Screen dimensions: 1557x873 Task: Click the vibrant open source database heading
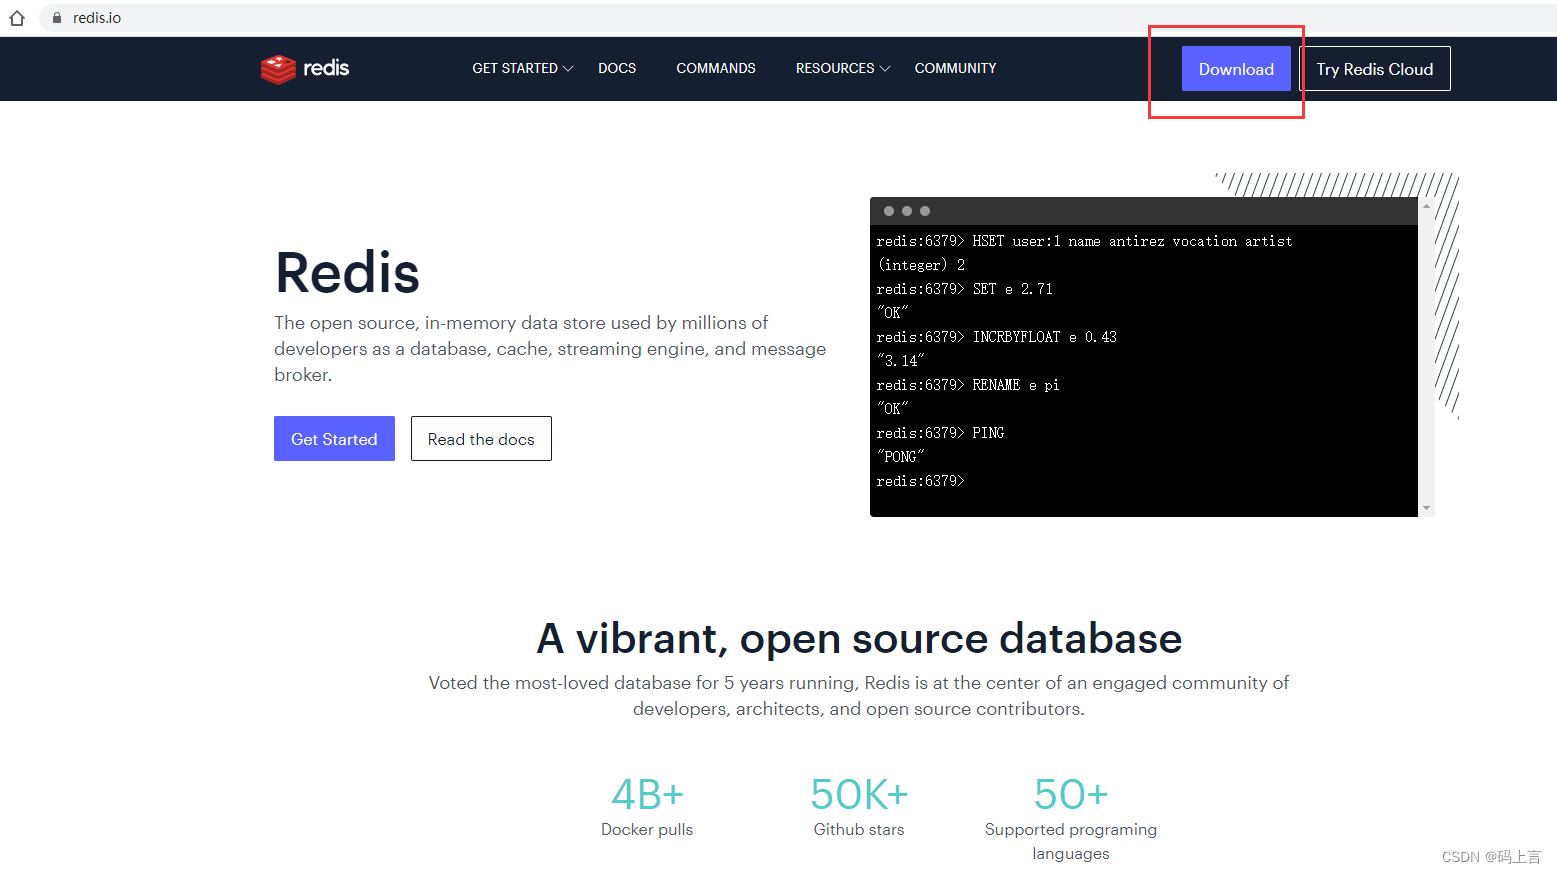point(859,638)
